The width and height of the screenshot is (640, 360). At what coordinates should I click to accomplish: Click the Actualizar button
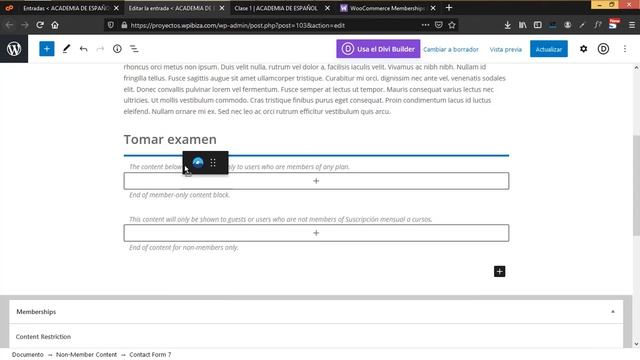(x=549, y=49)
